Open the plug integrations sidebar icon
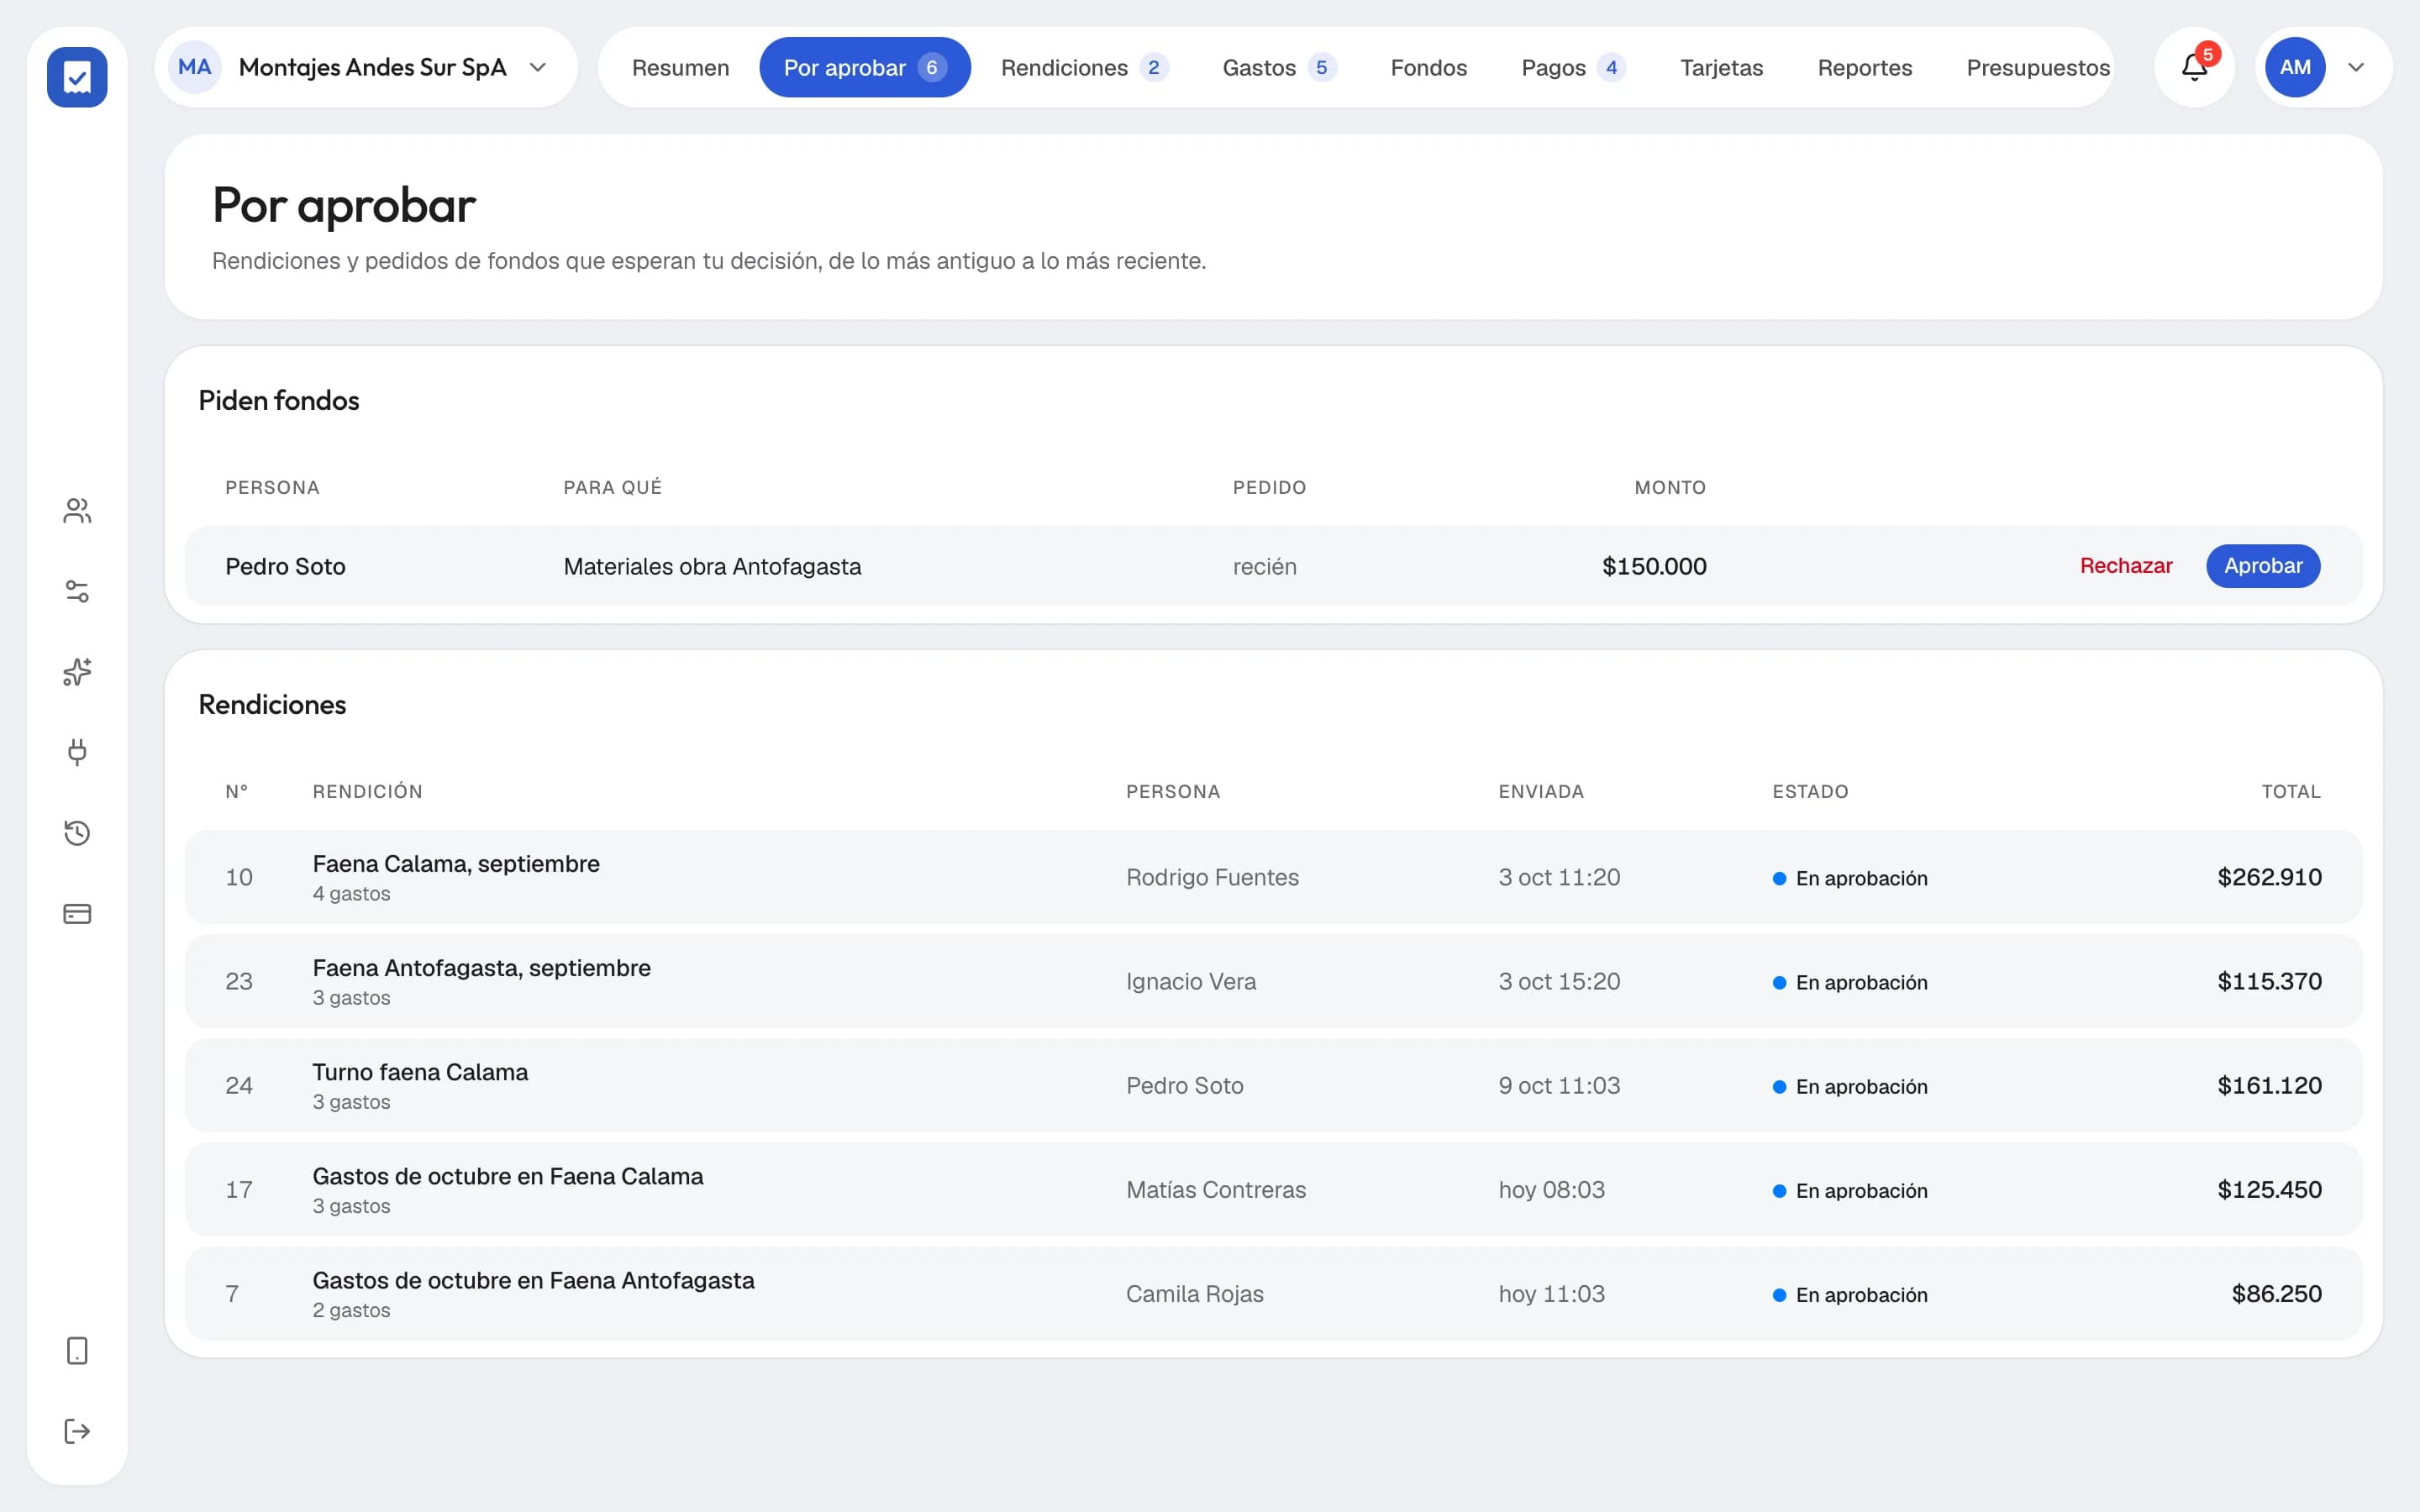The image size is (2420, 1512). click(x=77, y=752)
